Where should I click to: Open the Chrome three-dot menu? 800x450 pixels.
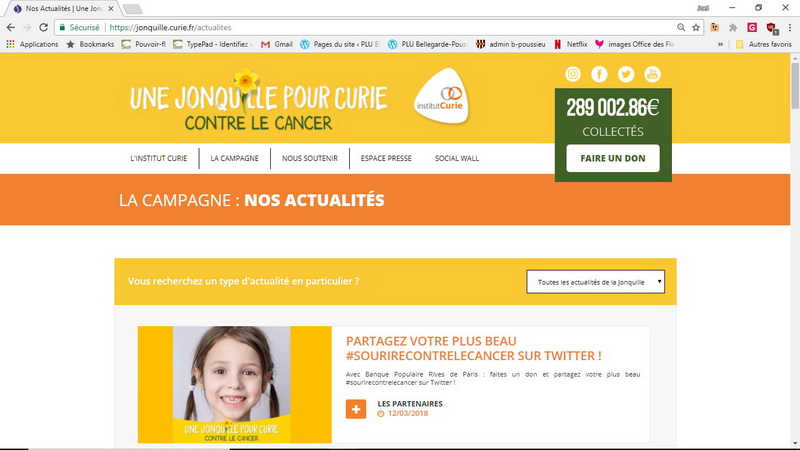[790, 28]
